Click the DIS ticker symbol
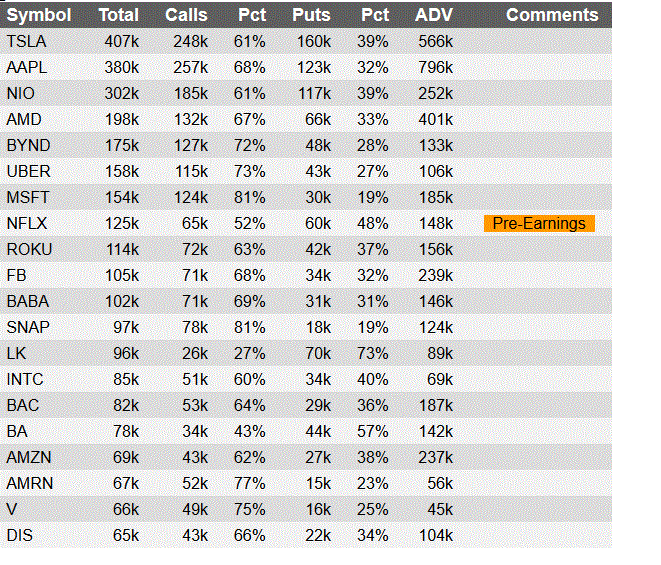Viewport: 661px width, 565px height. point(19,535)
